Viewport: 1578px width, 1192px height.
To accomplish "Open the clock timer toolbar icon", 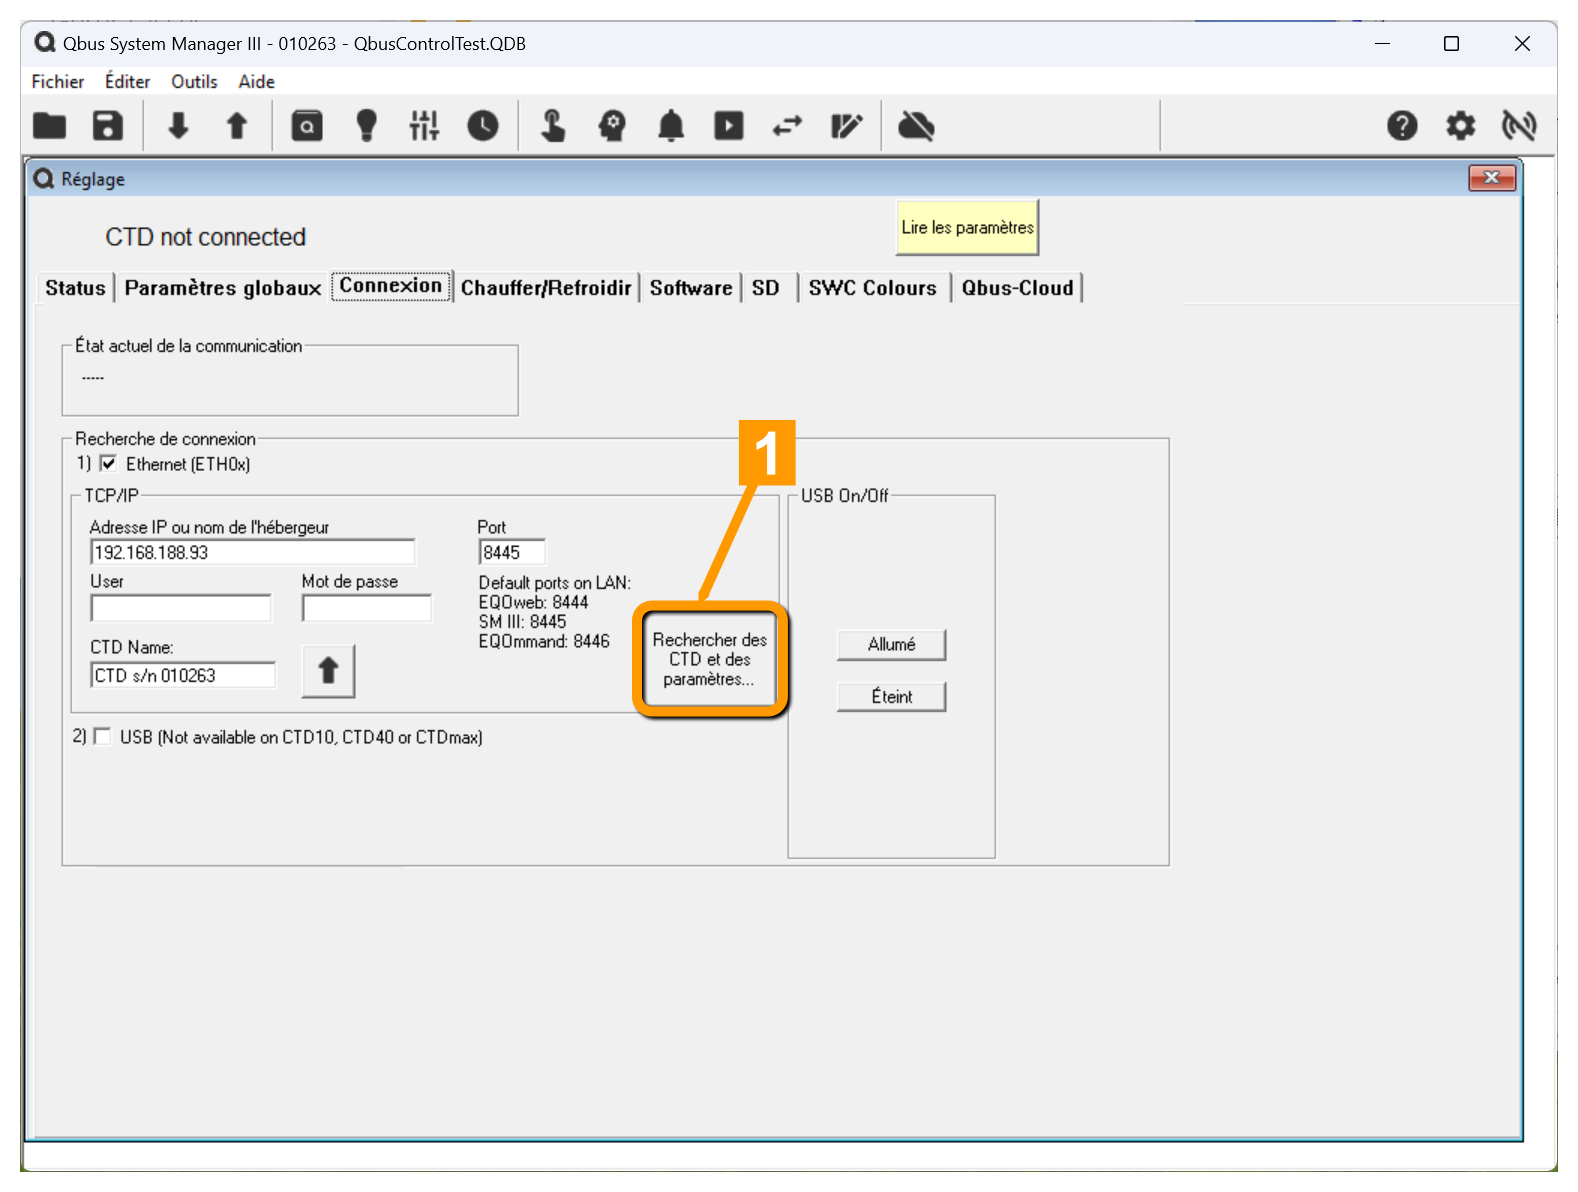I will pyautogui.click(x=483, y=126).
